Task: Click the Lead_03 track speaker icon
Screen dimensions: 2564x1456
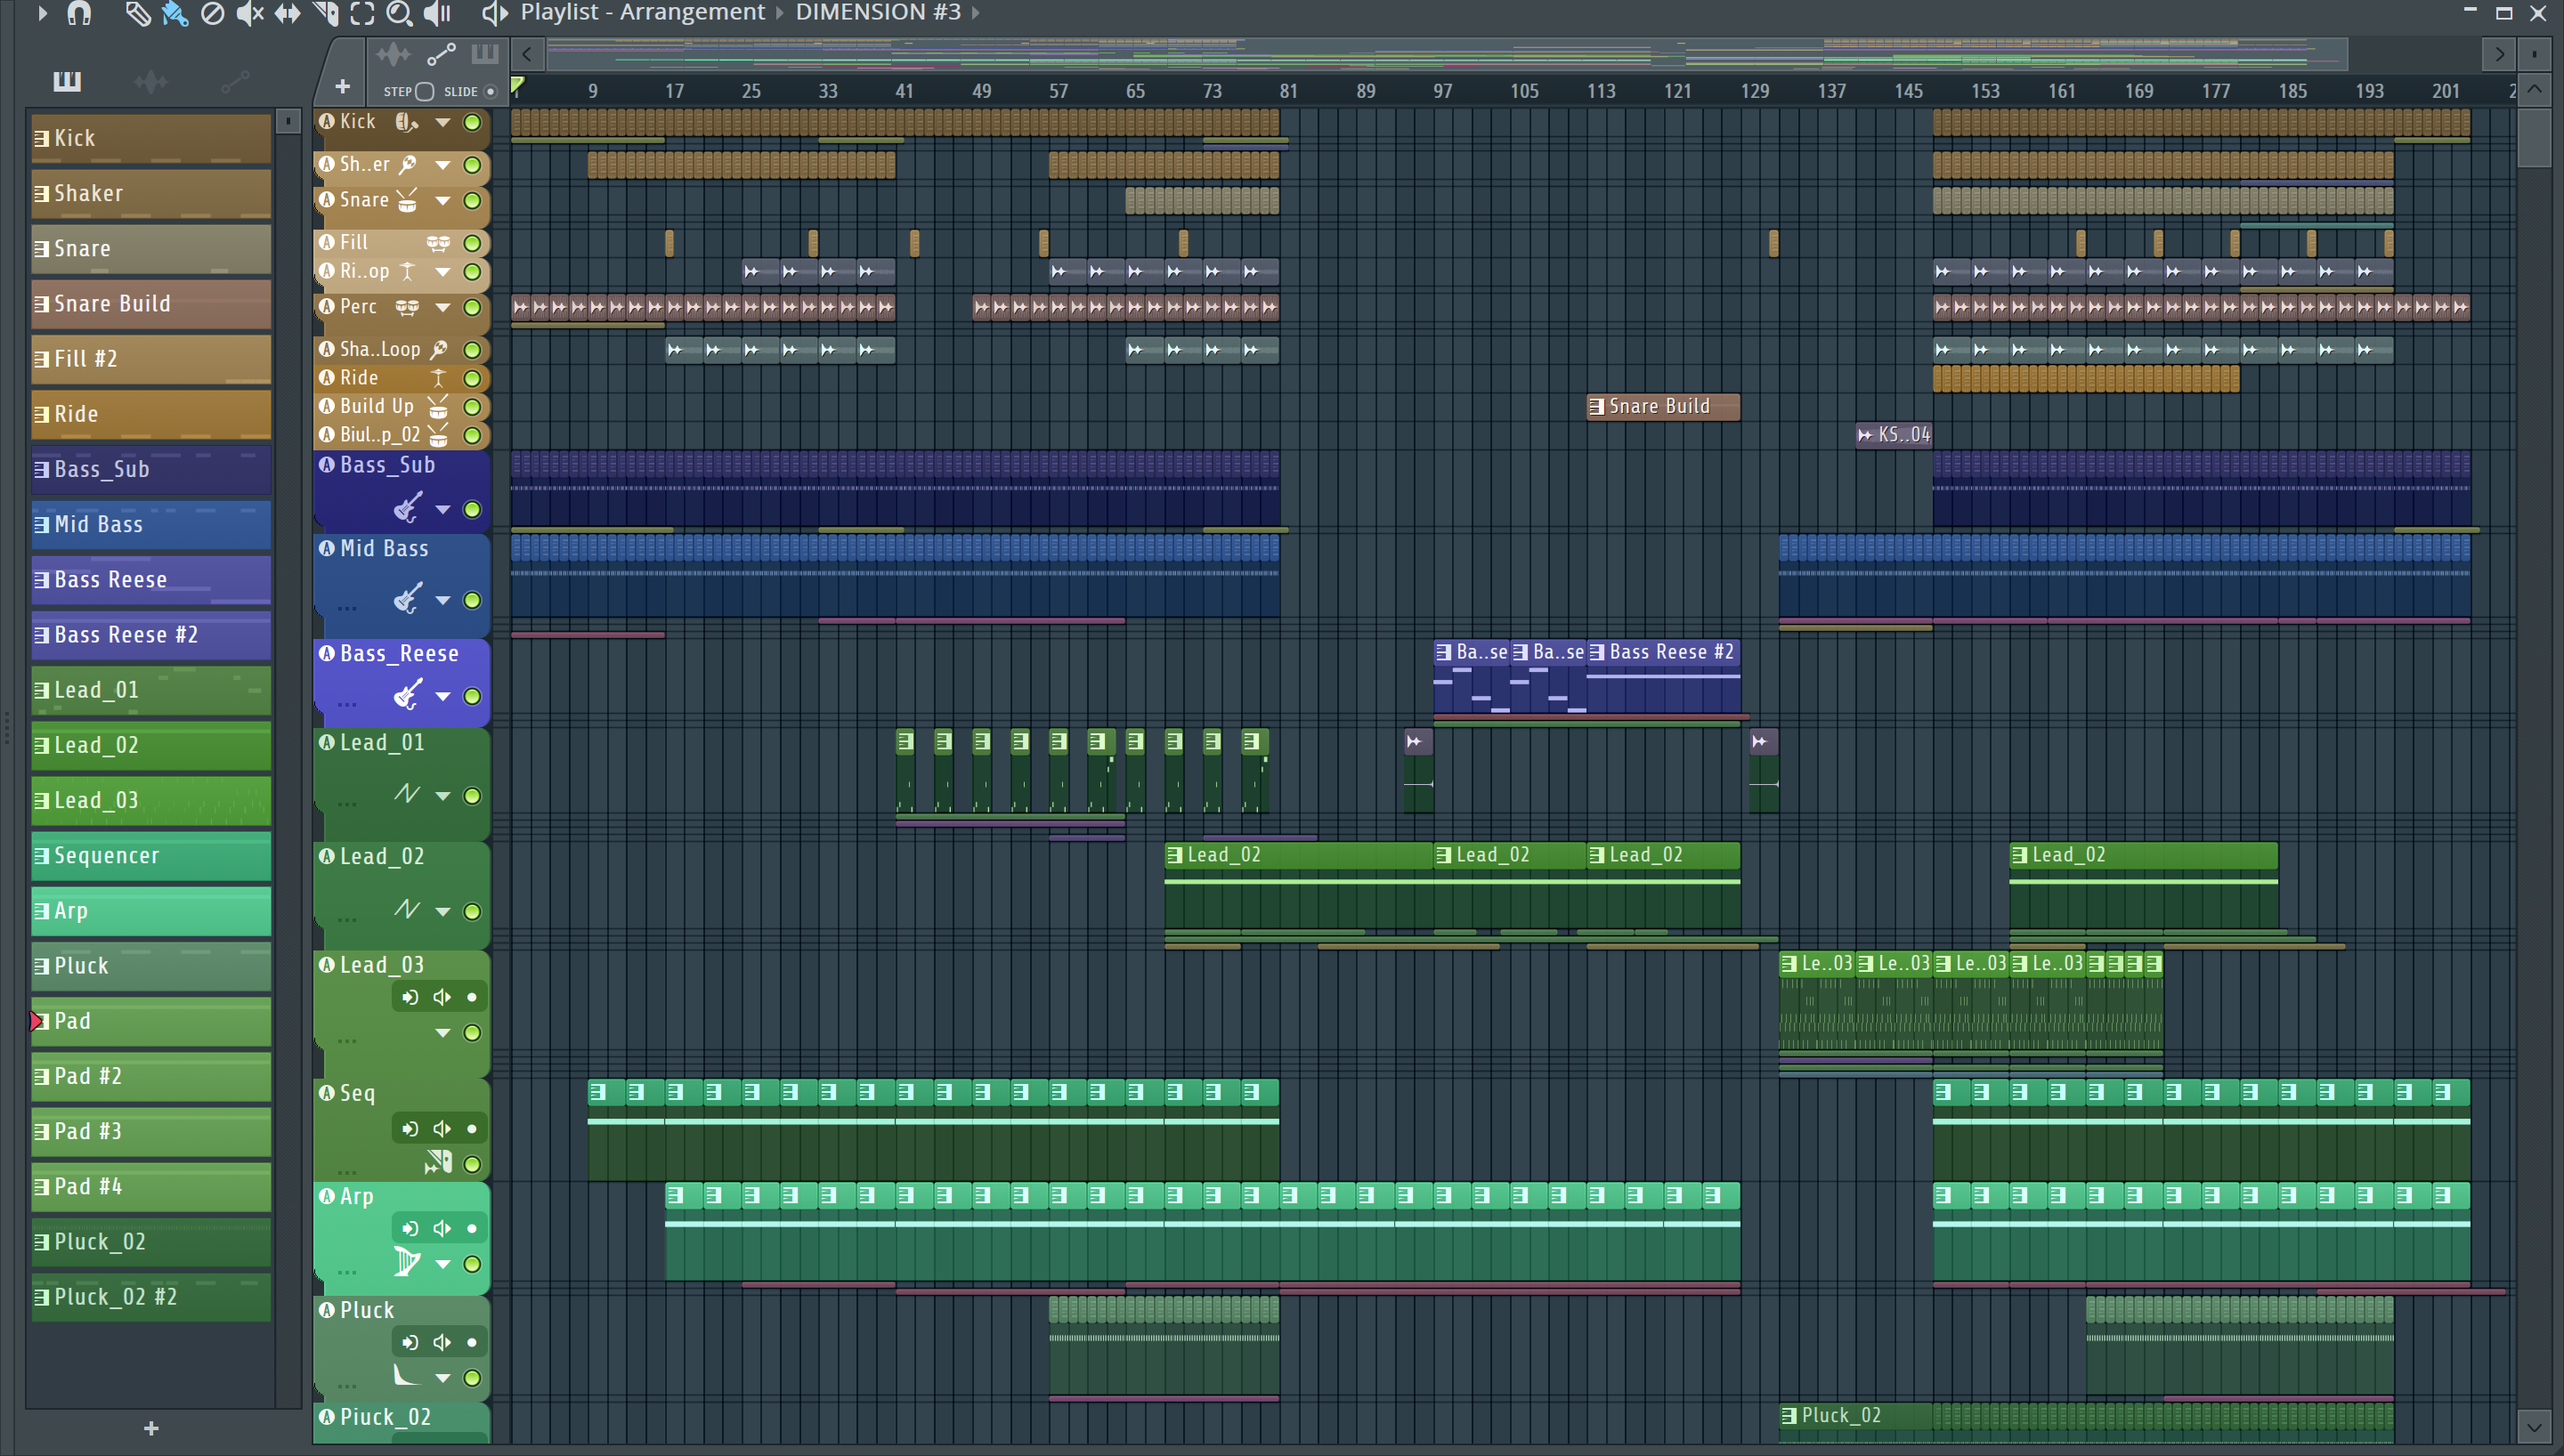Action: 442,997
